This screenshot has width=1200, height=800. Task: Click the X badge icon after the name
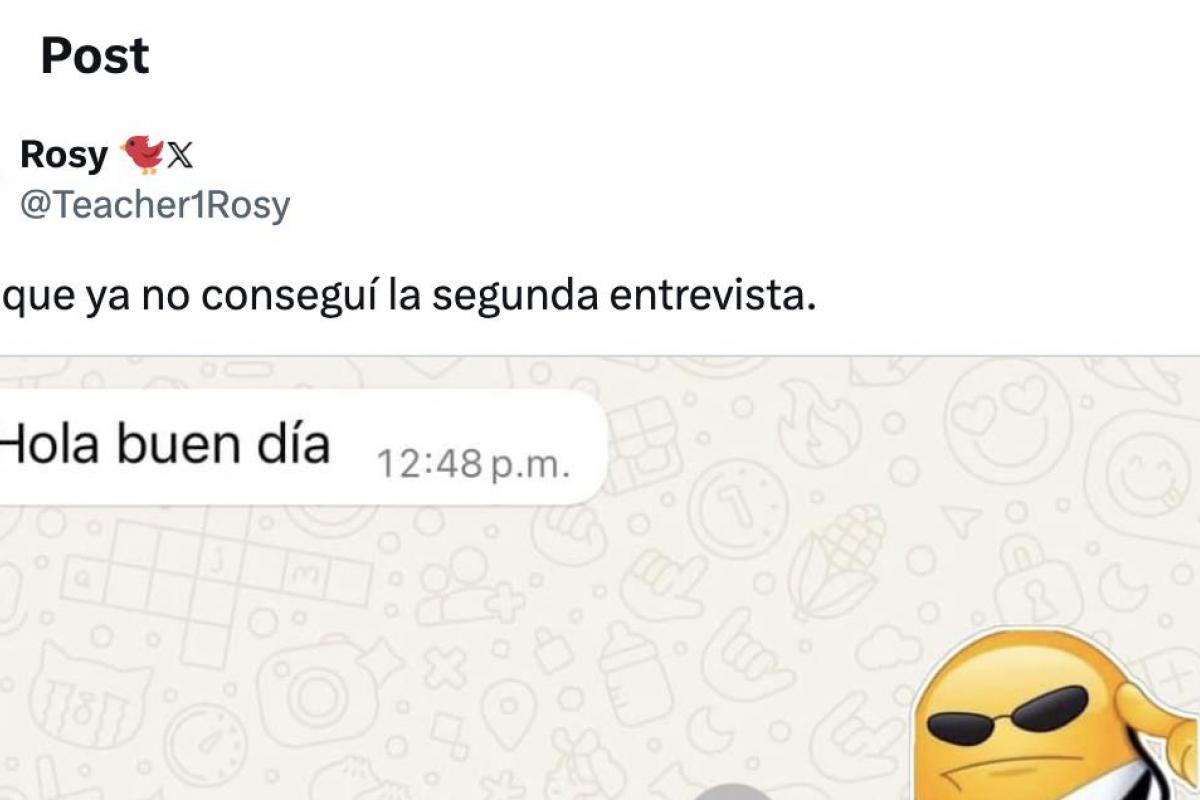tap(180, 155)
